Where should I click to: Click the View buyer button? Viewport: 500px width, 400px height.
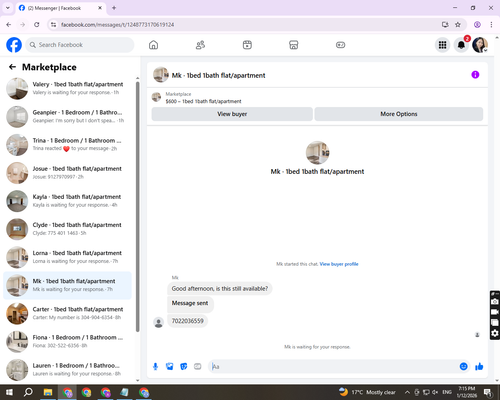pyautogui.click(x=232, y=114)
